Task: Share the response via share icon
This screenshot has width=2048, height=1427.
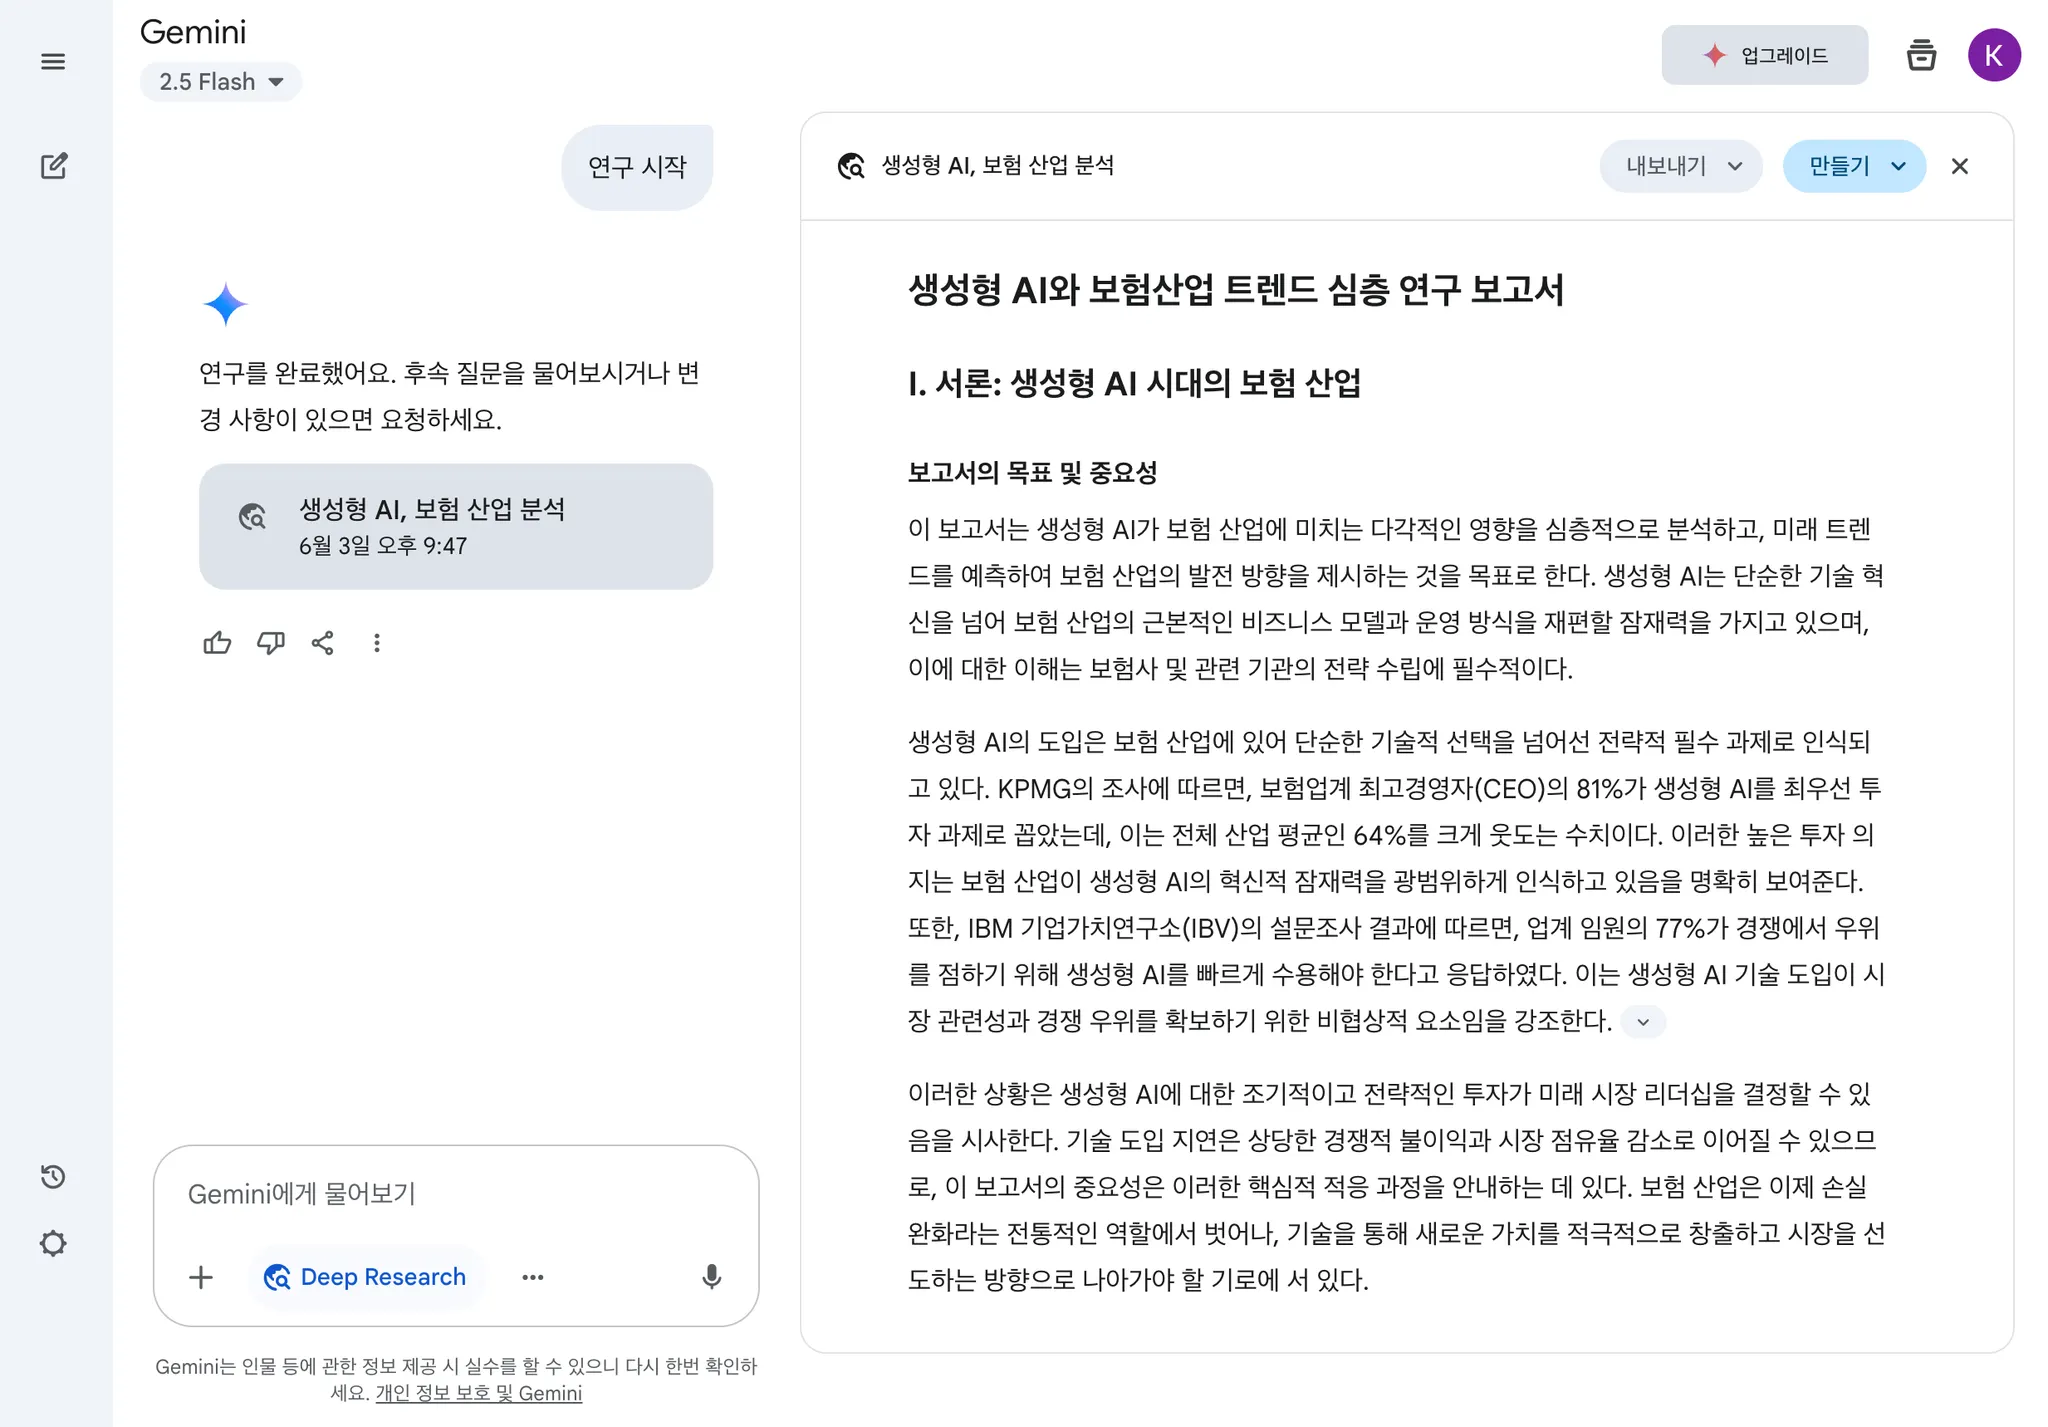Action: tap(322, 643)
